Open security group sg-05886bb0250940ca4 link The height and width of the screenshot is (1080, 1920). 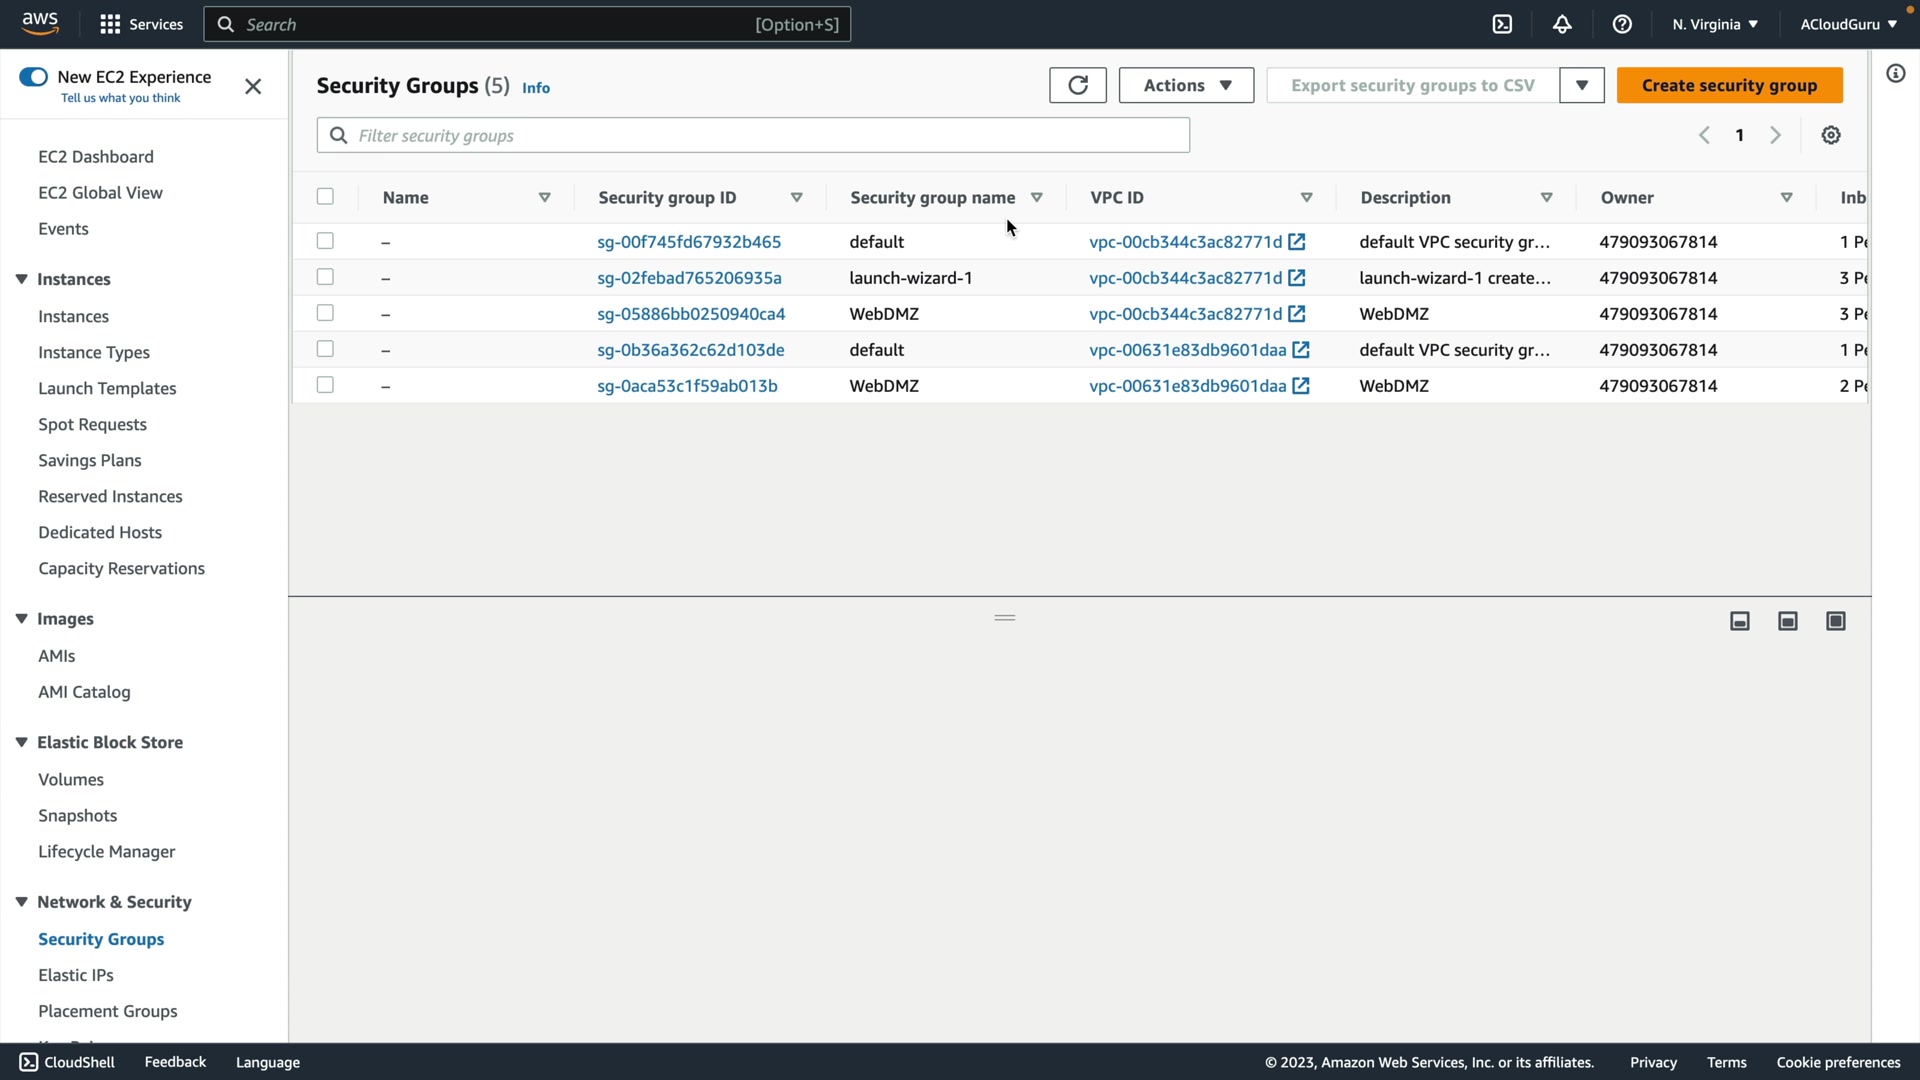(691, 314)
